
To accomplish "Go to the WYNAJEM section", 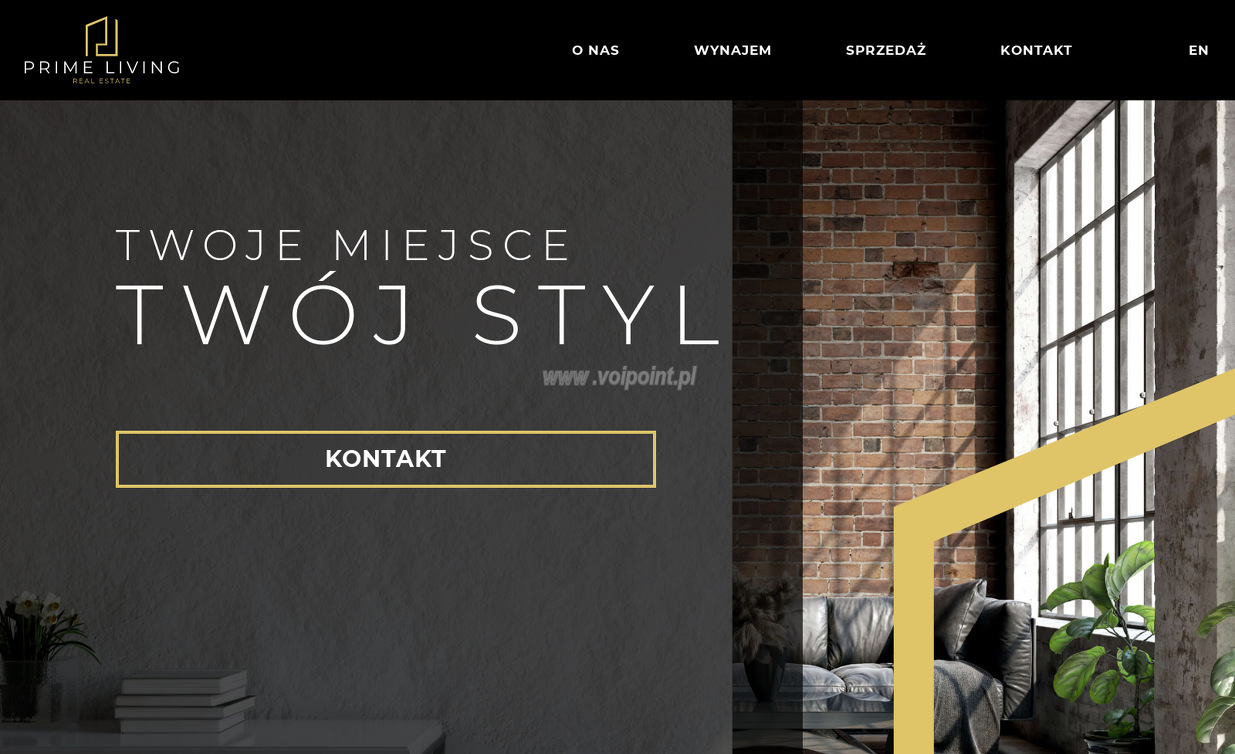I will click(x=733, y=50).
